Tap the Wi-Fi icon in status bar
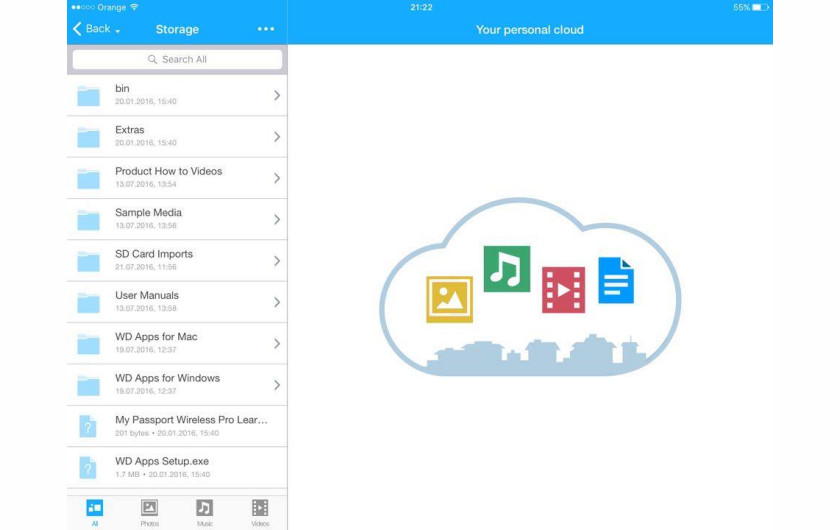The width and height of the screenshot is (840, 530). [134, 7]
